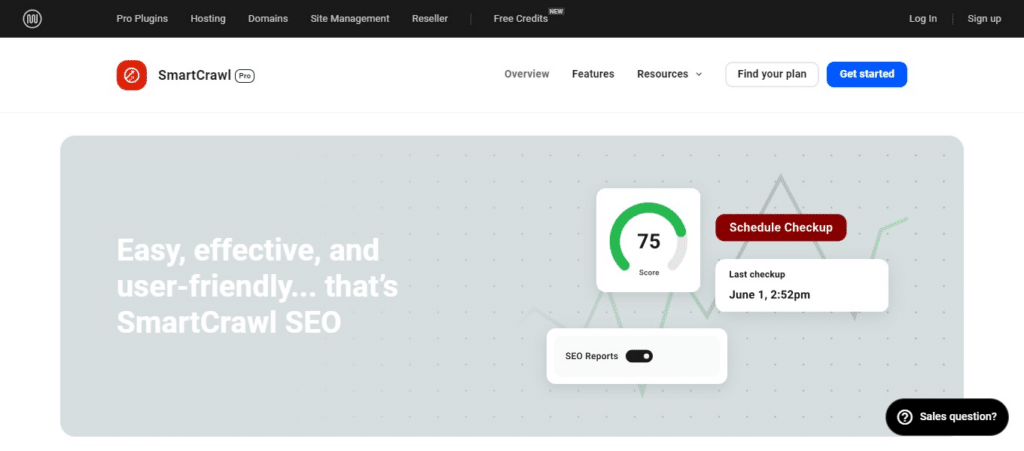
Task: Click the Schedule Checkup button
Action: point(781,228)
